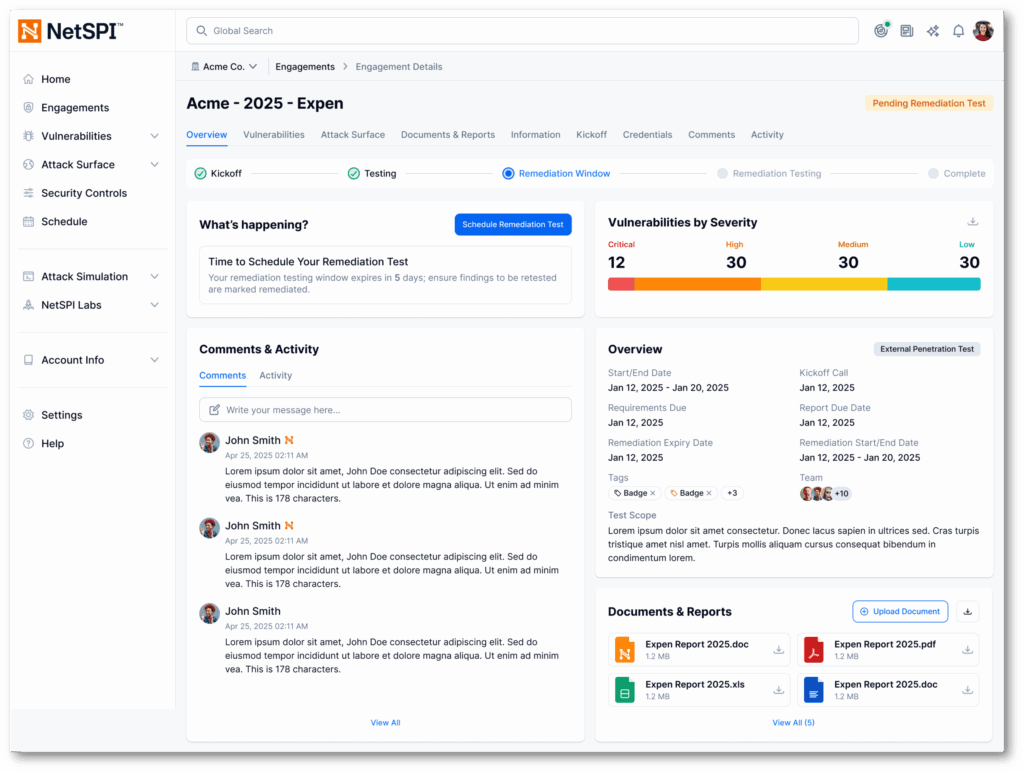This screenshot has width=1024, height=772.
Task: Expand the NetSPI Labs sidebar menu
Action: pyautogui.click(x=155, y=305)
